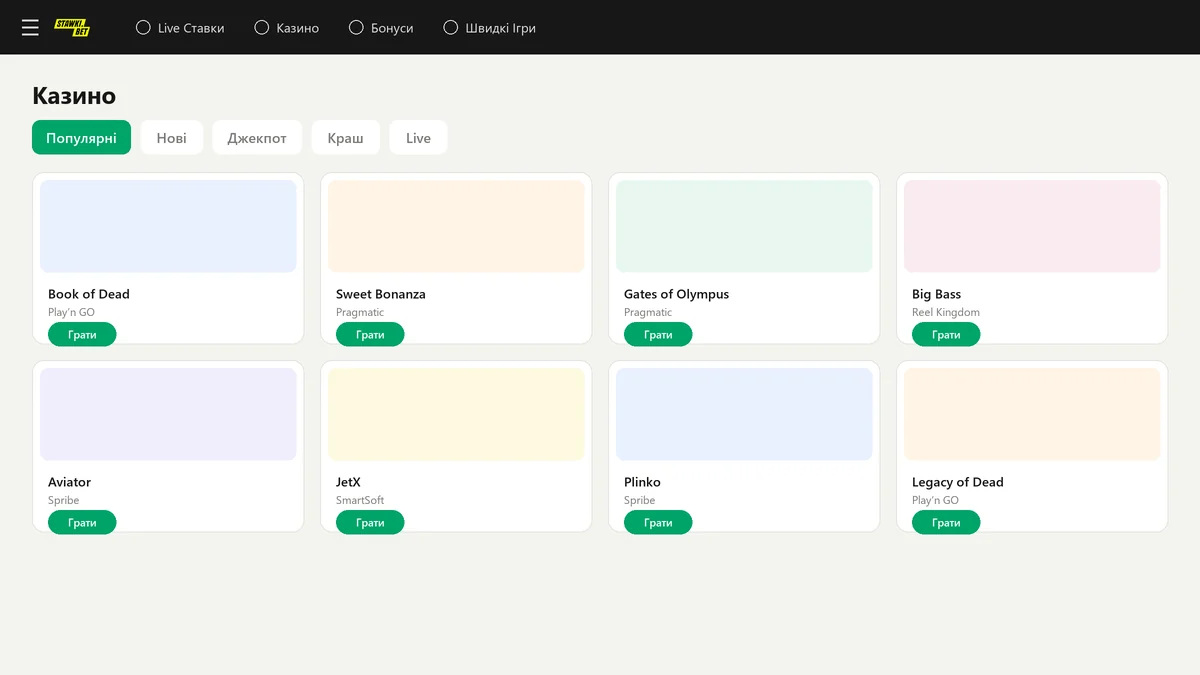The width and height of the screenshot is (1200, 675).
Task: Click the Aviator game title
Action: (x=69, y=482)
